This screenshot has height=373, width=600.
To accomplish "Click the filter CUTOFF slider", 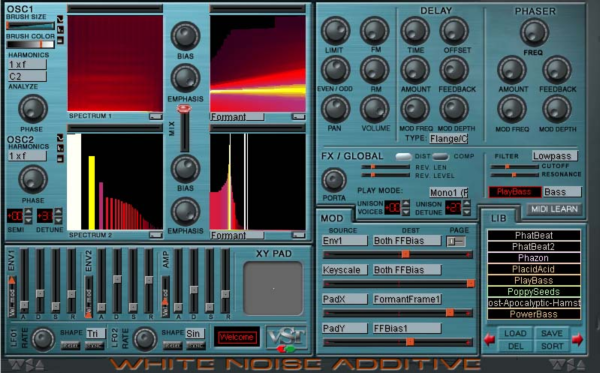I will tap(515, 166).
